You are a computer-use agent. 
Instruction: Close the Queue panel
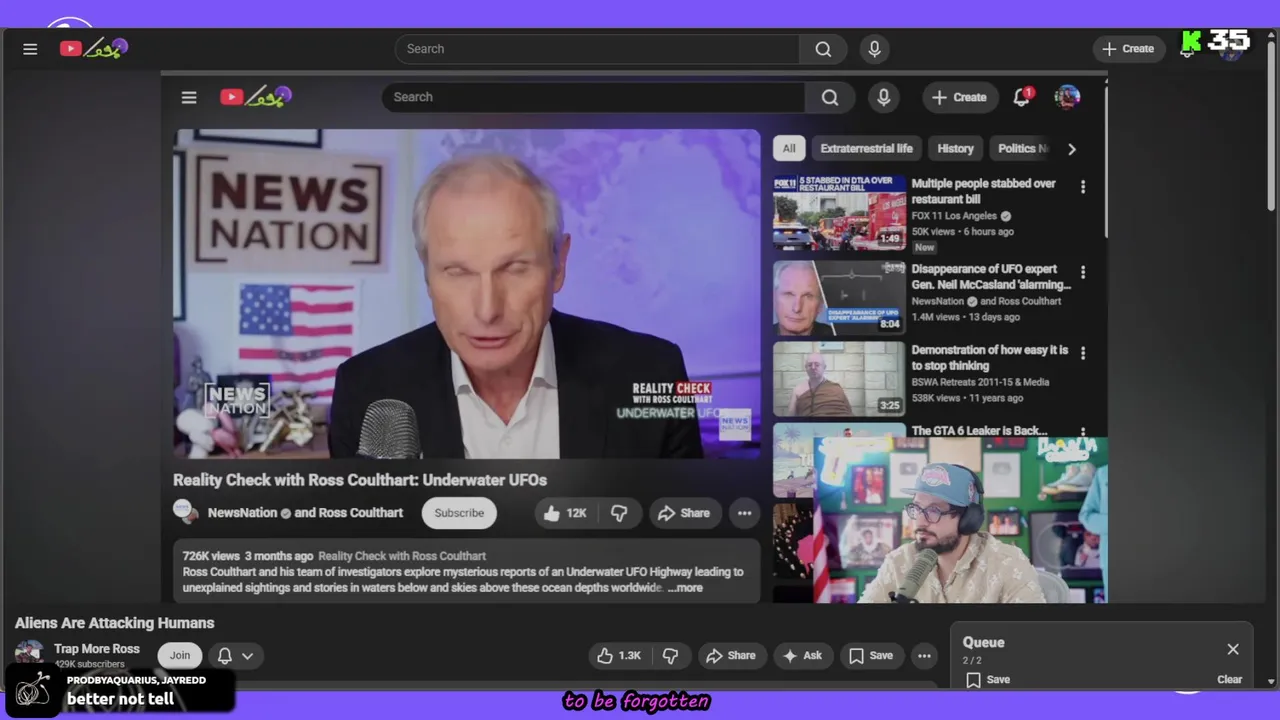click(1233, 649)
